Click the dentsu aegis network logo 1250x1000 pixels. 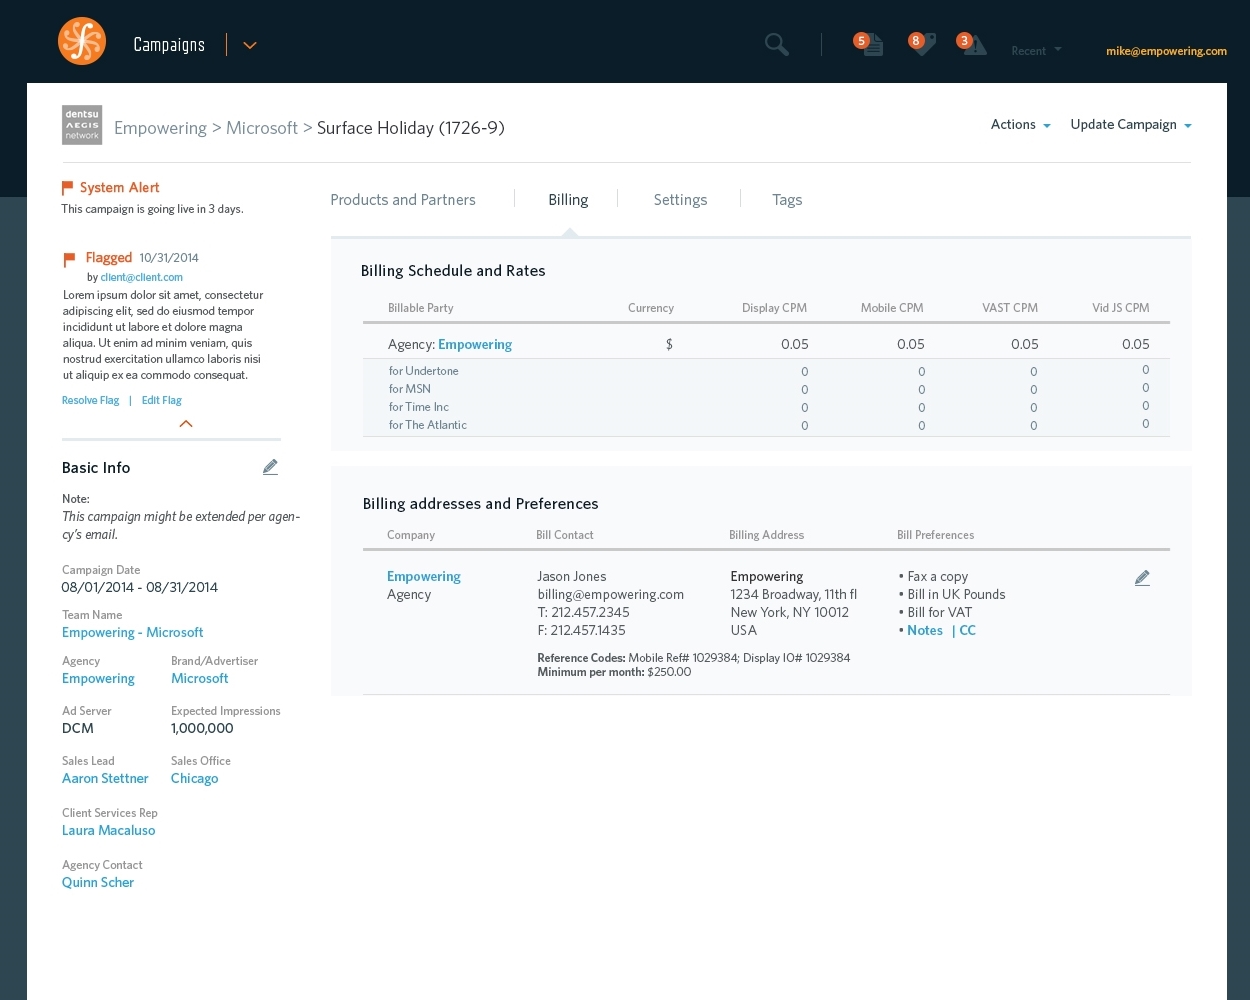82,125
